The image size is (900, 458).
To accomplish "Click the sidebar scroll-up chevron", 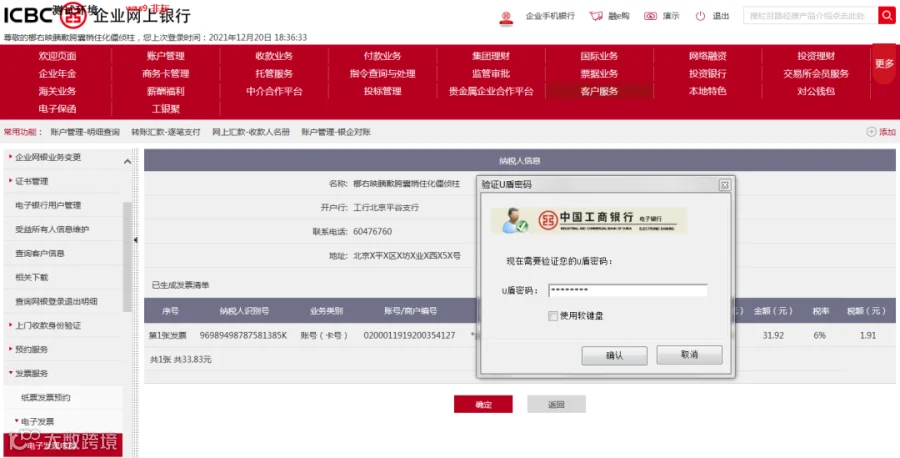I will click(127, 162).
